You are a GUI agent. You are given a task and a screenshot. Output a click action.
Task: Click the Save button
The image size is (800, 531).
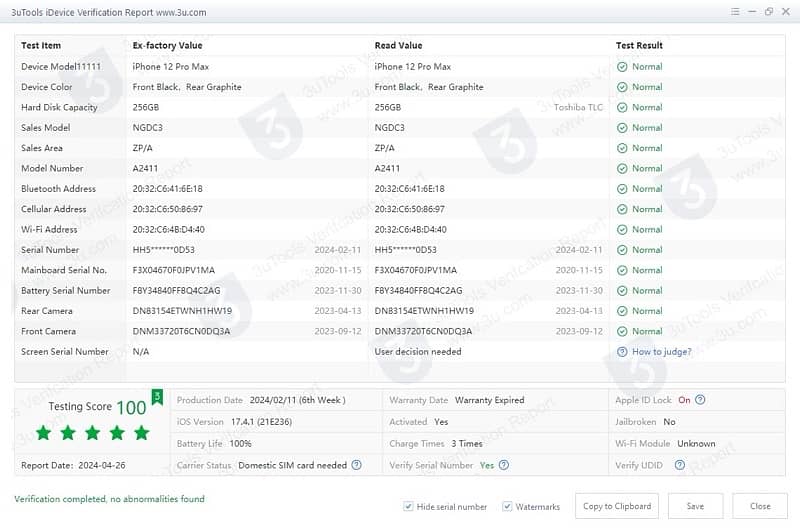coord(695,506)
